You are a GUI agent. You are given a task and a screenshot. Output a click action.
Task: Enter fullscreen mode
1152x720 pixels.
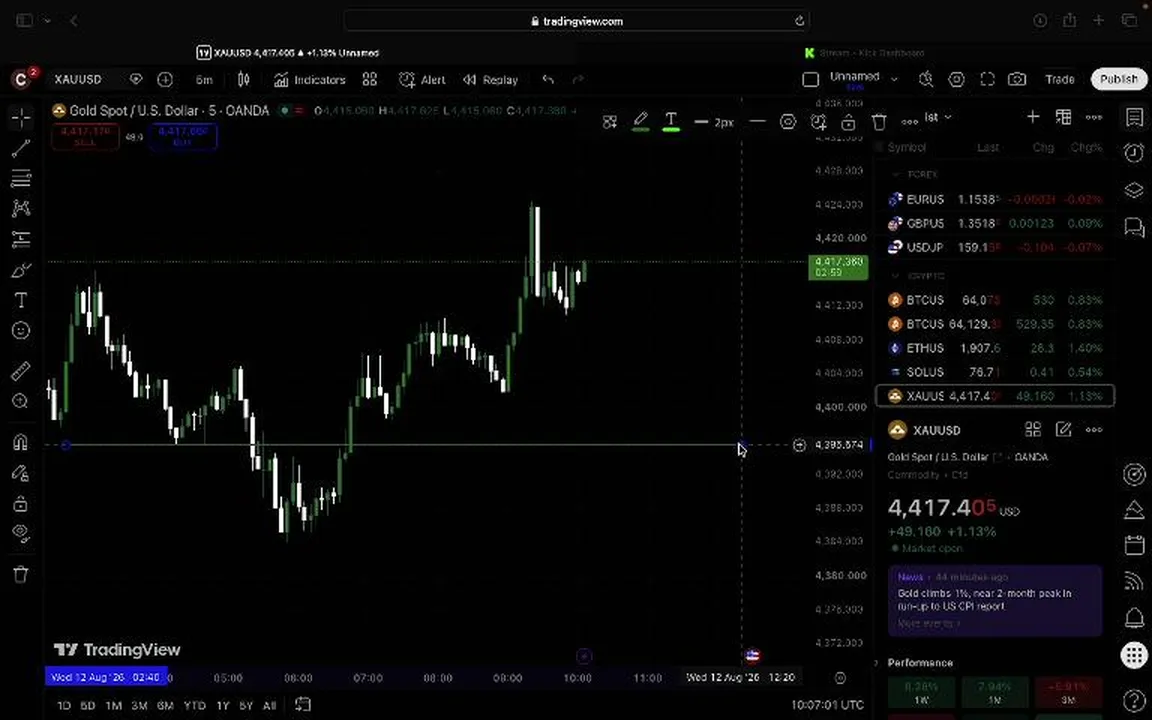(x=987, y=79)
